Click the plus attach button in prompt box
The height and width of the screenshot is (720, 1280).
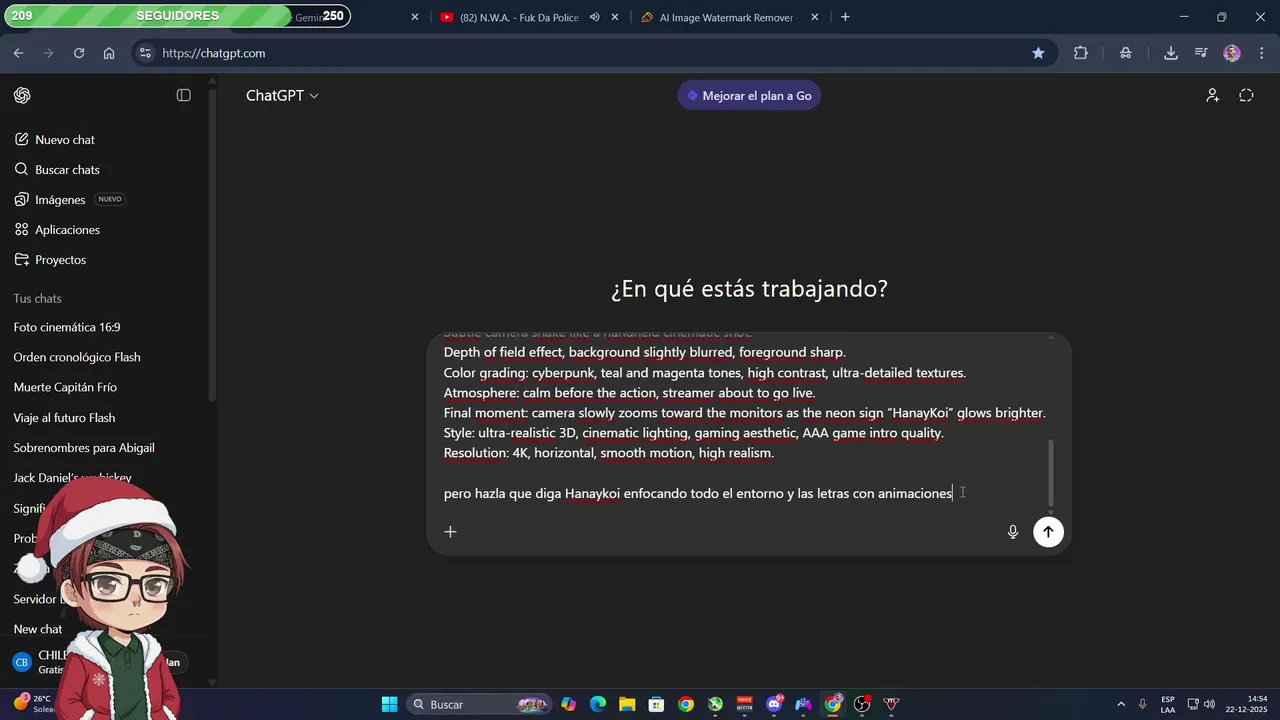pos(450,532)
